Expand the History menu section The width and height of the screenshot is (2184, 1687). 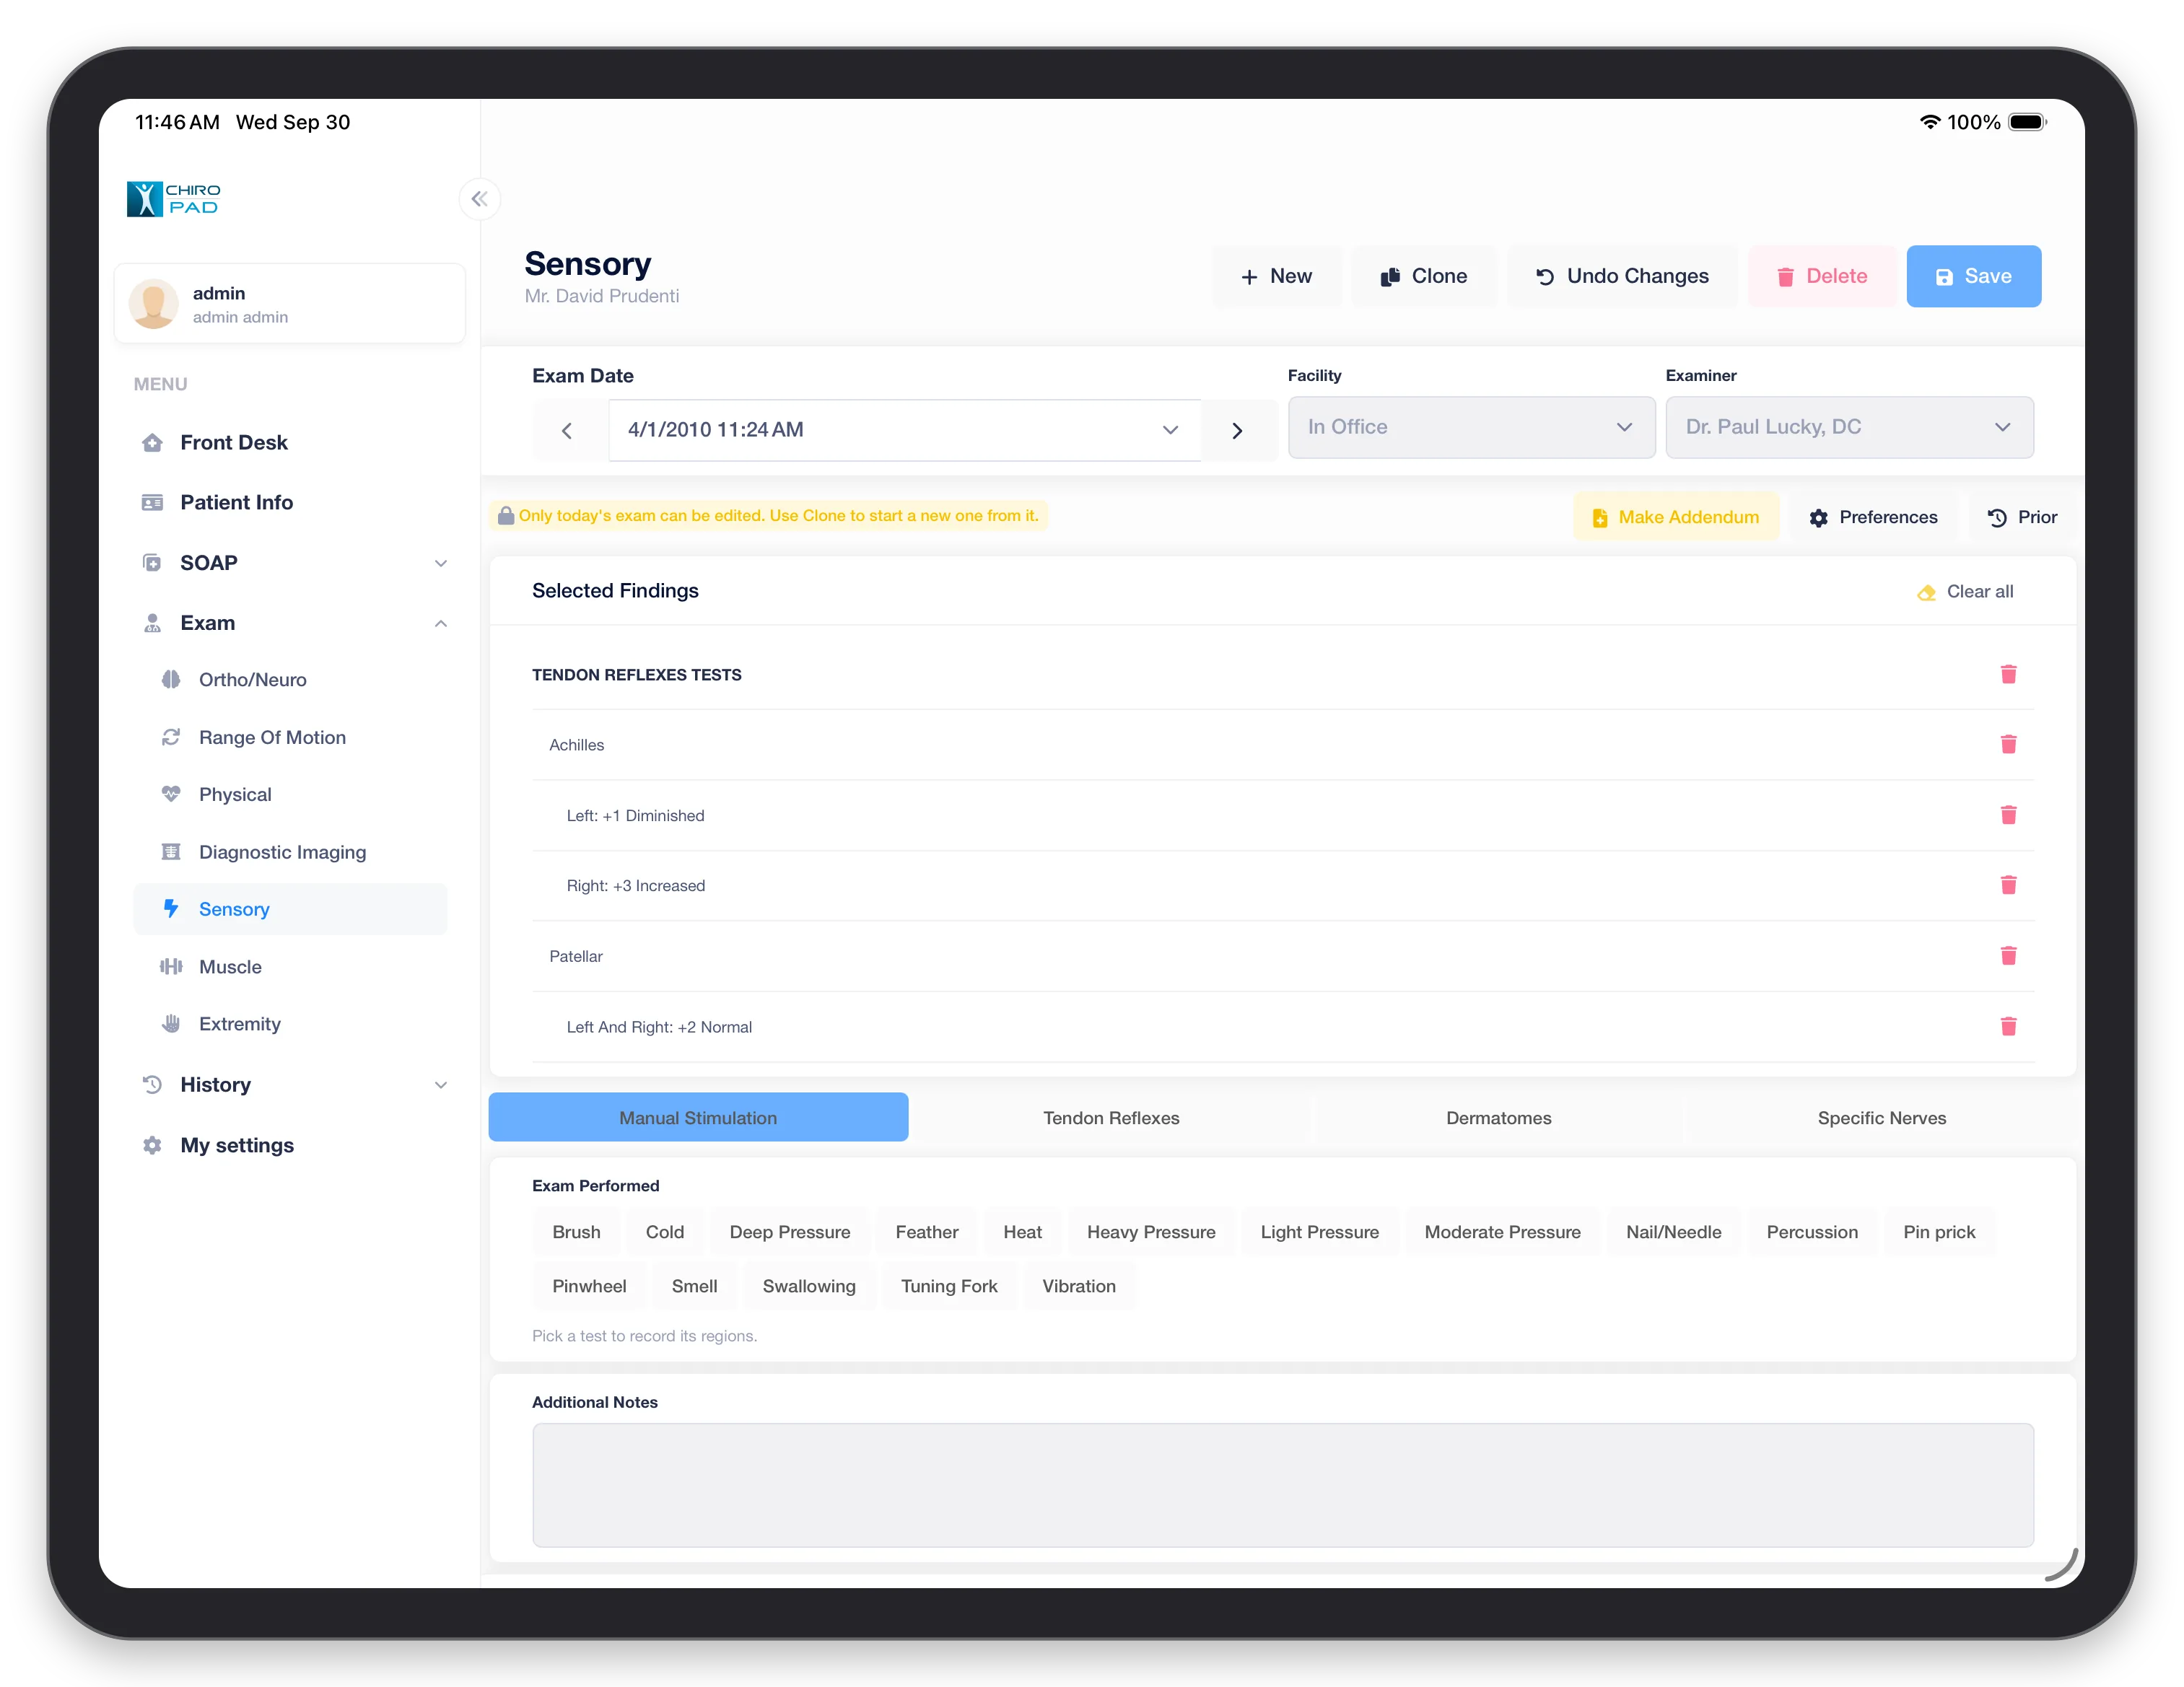click(290, 1085)
